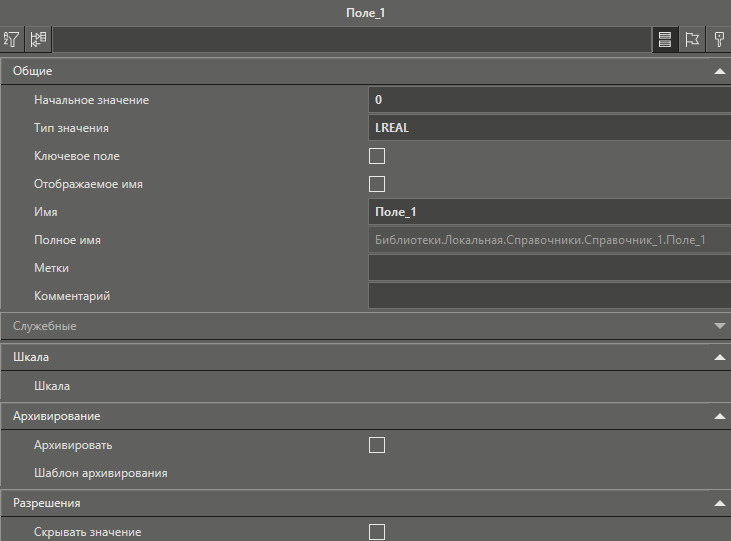The height and width of the screenshot is (541, 731).
Task: Click the pin icon in toolbar
Action: pyautogui.click(x=718, y=40)
